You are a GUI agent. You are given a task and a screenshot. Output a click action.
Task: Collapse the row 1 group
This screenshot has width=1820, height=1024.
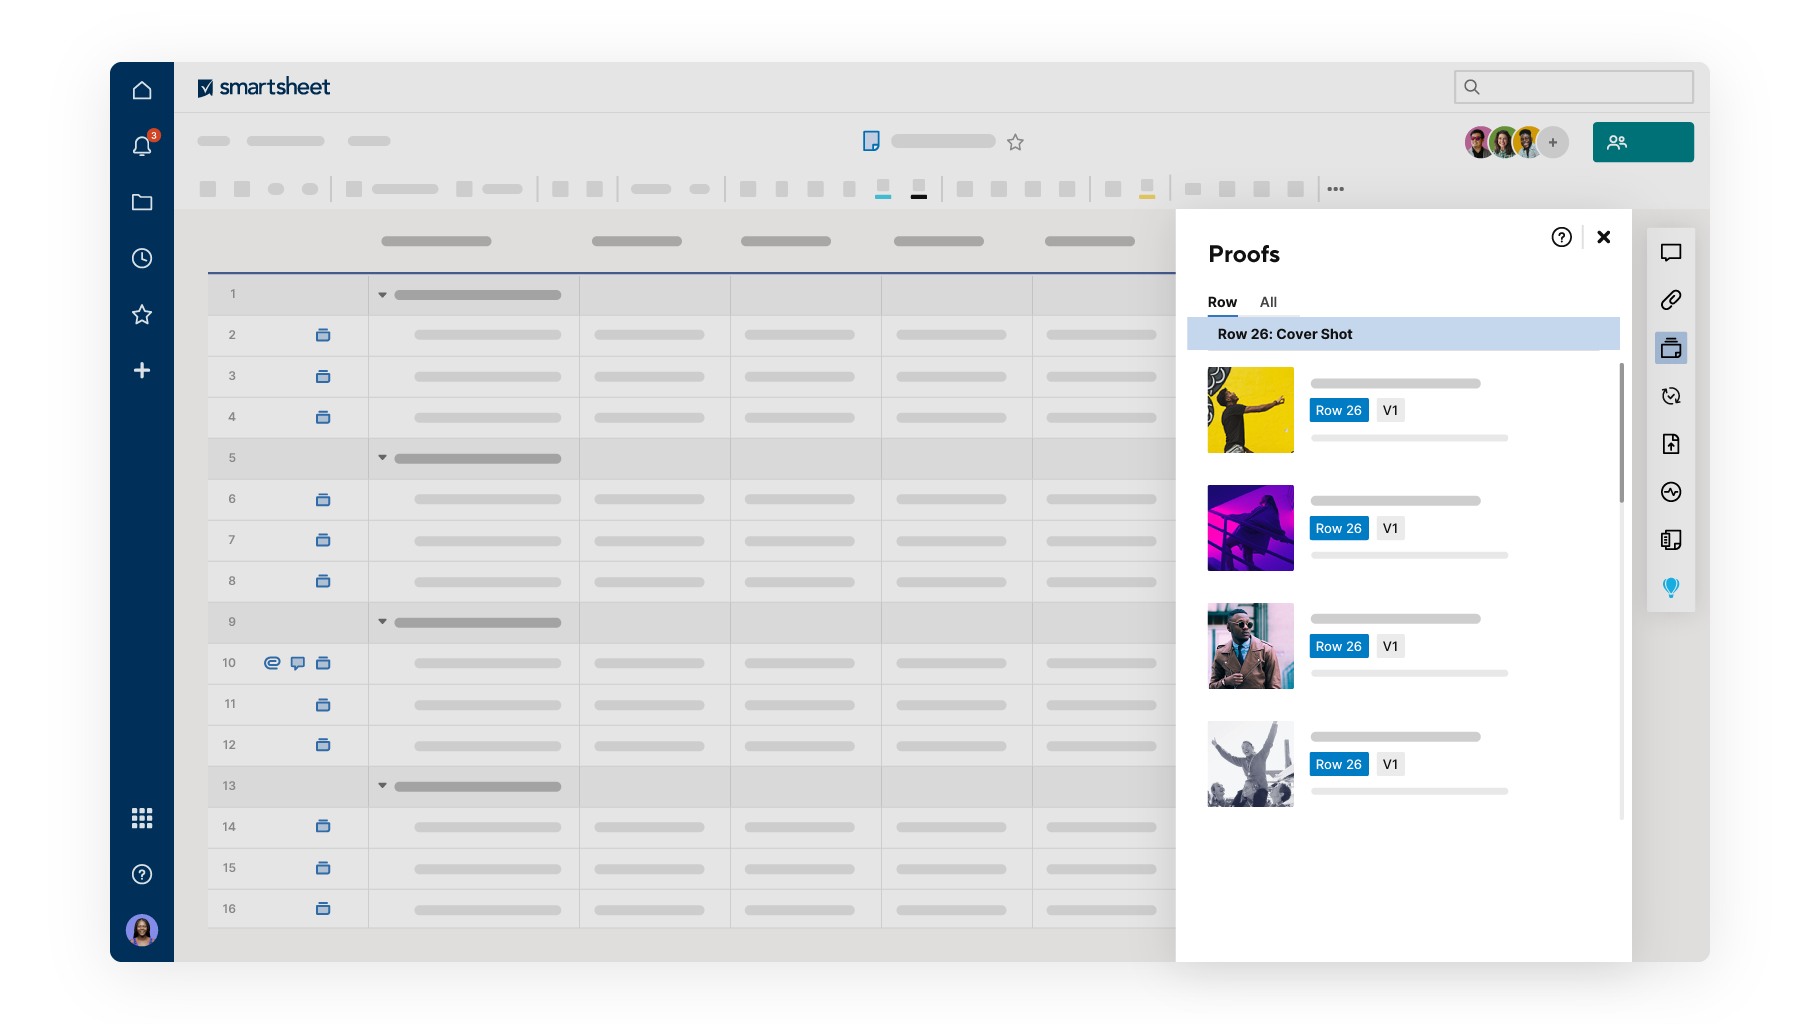382,294
